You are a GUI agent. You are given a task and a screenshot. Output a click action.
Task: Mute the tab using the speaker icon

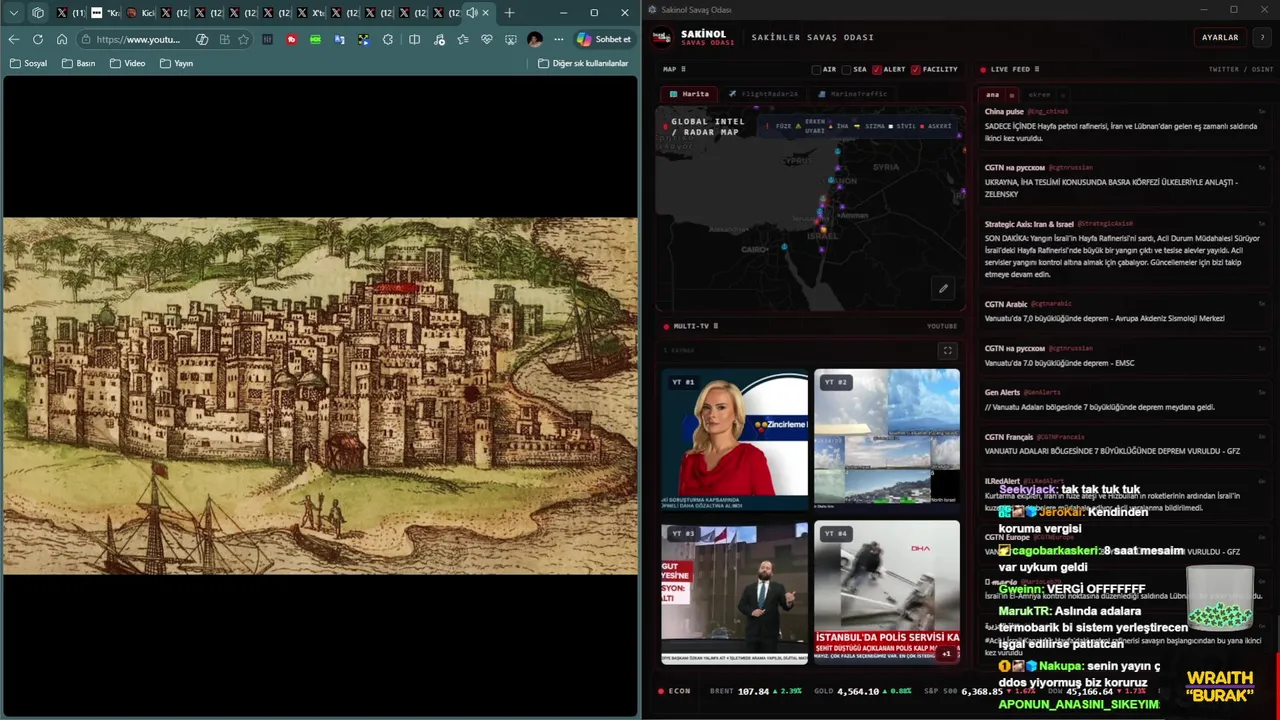(472, 13)
